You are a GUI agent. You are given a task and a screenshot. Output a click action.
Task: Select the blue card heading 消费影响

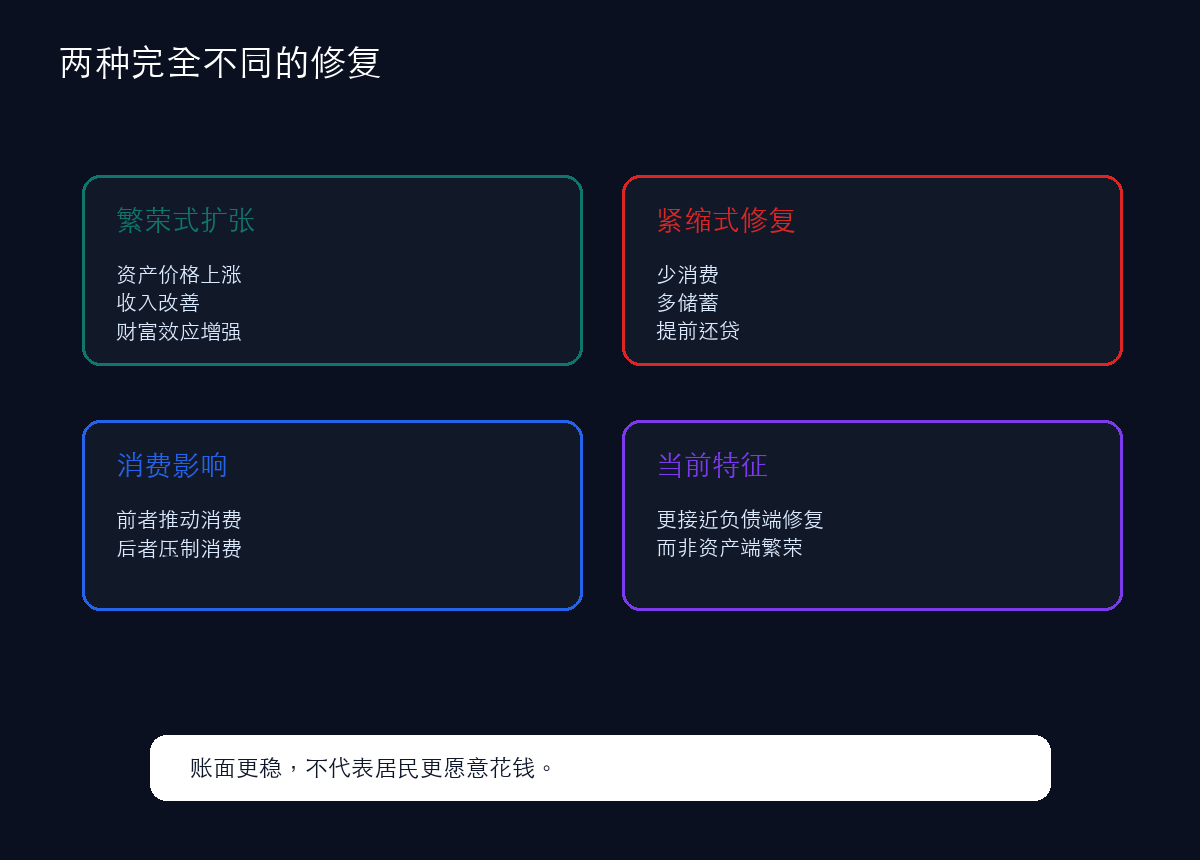(172, 465)
